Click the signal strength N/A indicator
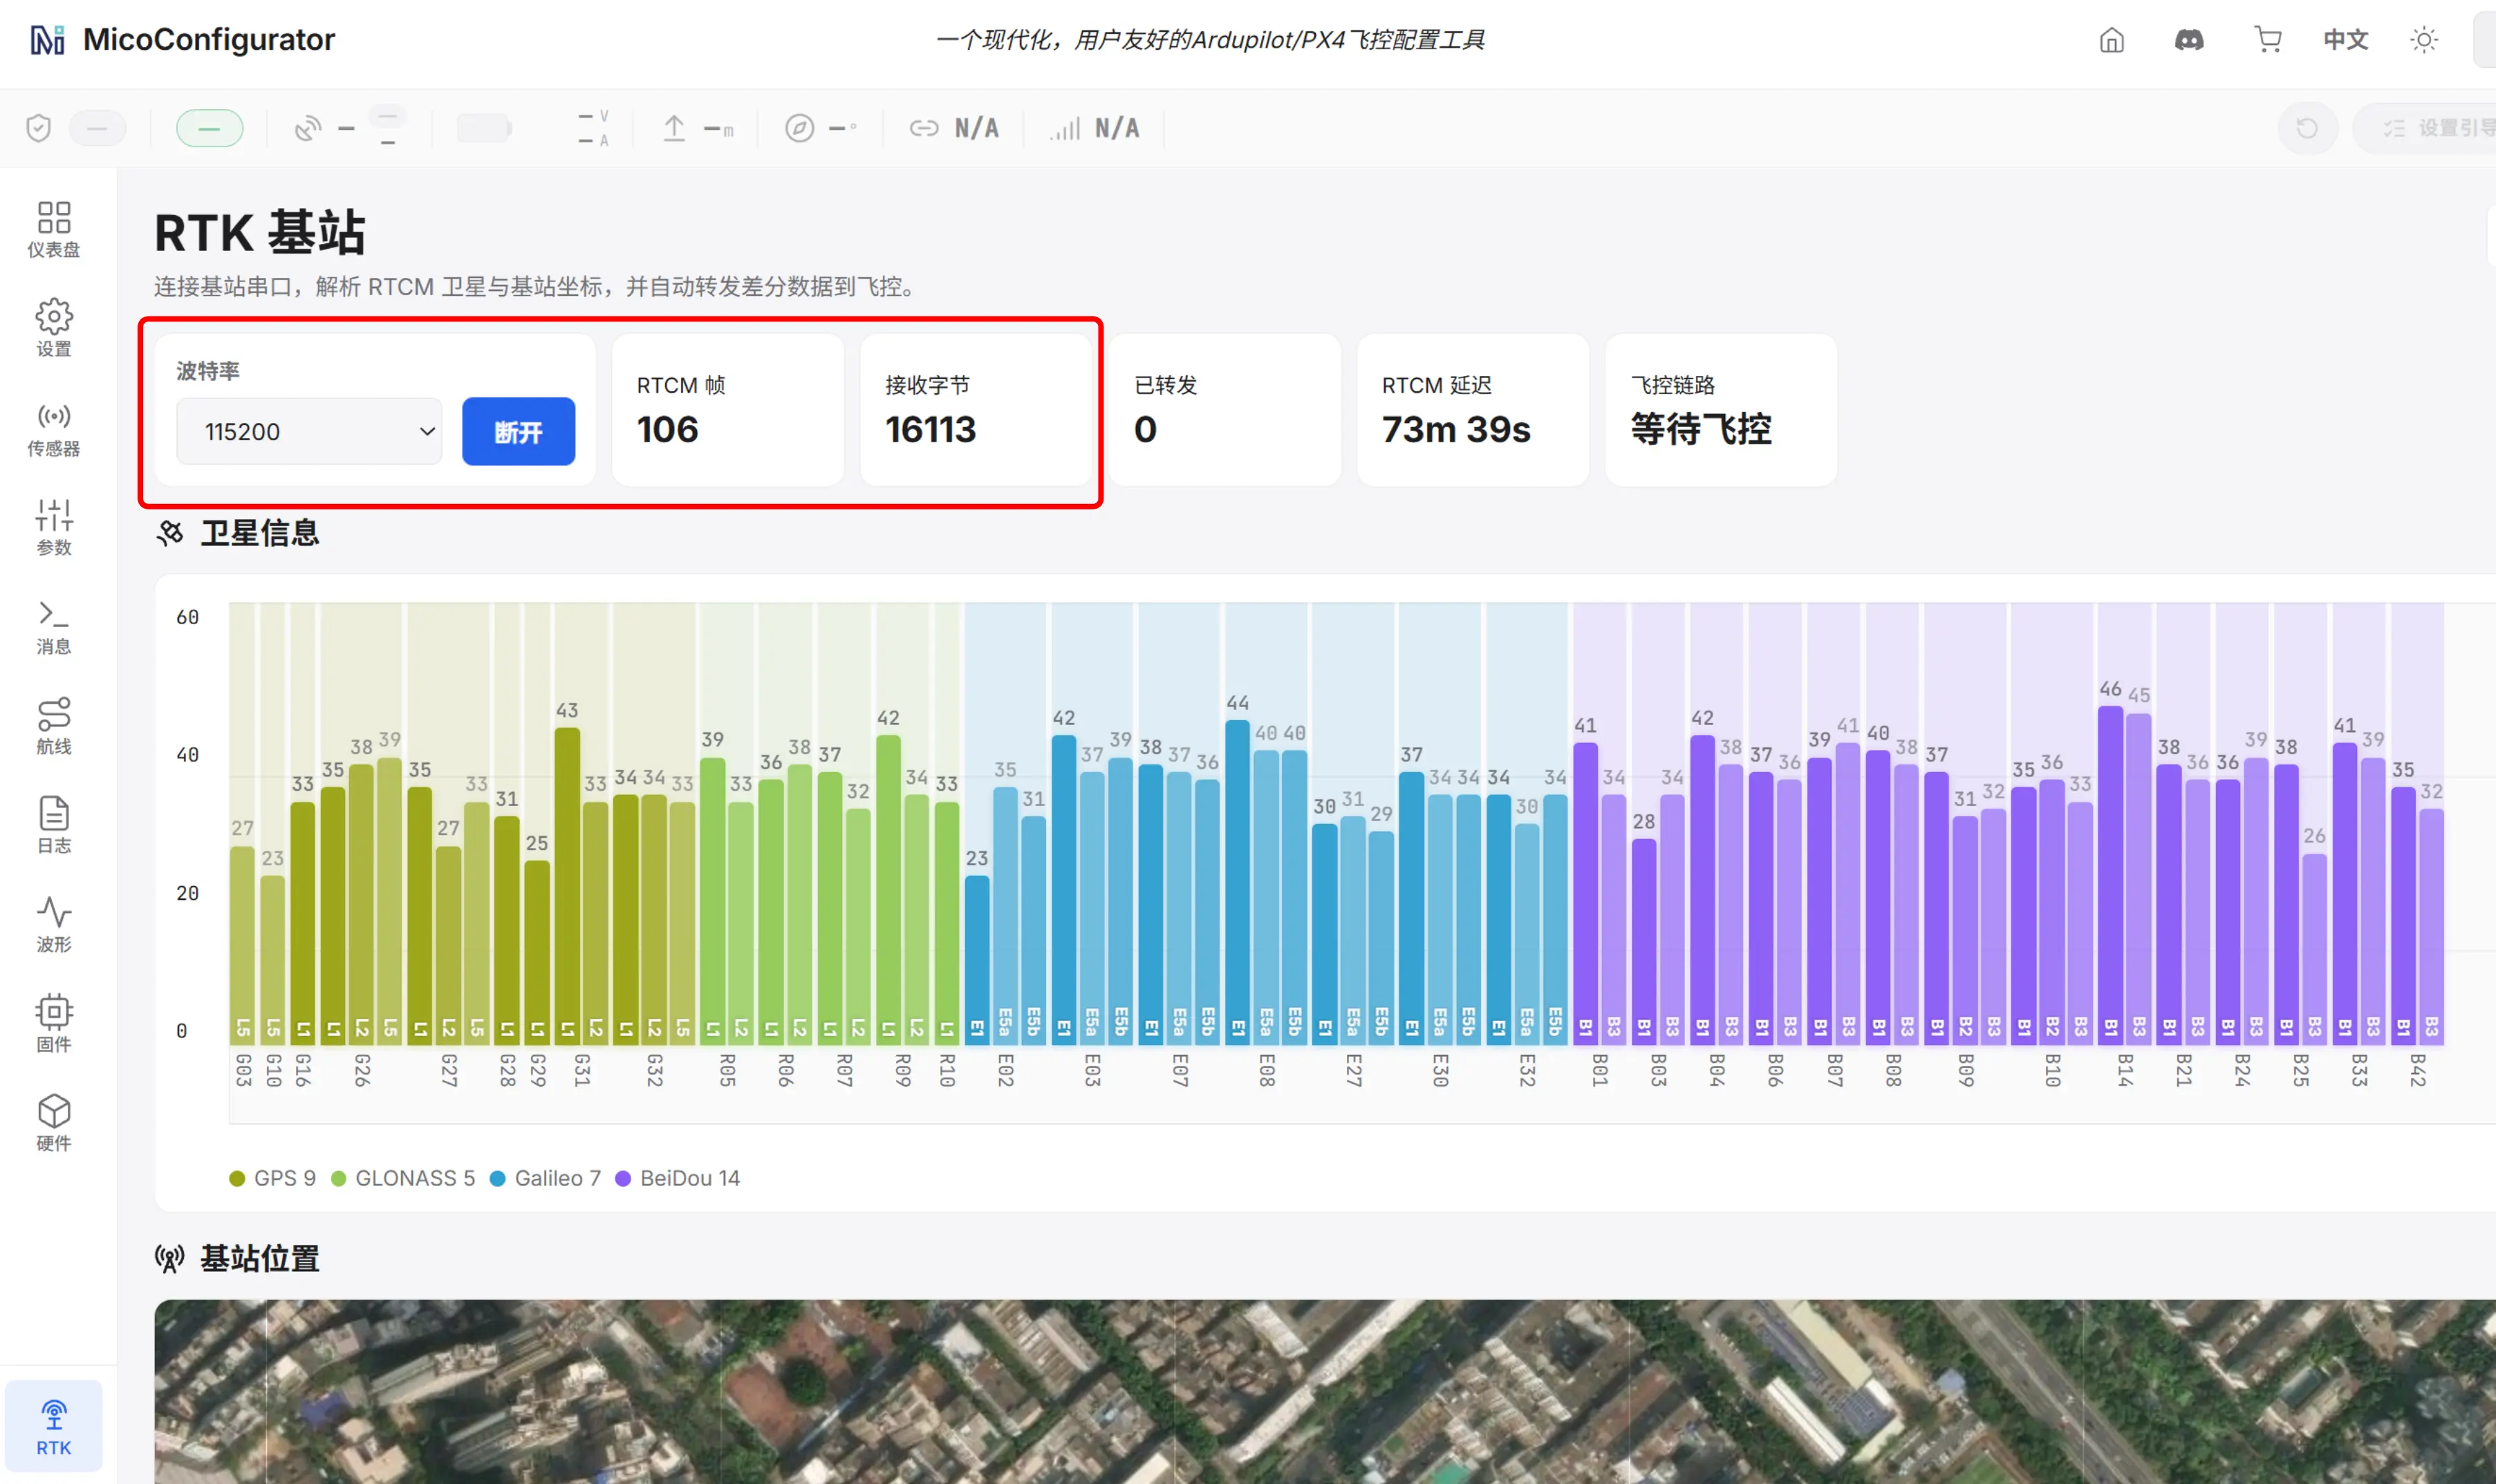Viewport: 2496px width, 1484px height. (x=1095, y=128)
